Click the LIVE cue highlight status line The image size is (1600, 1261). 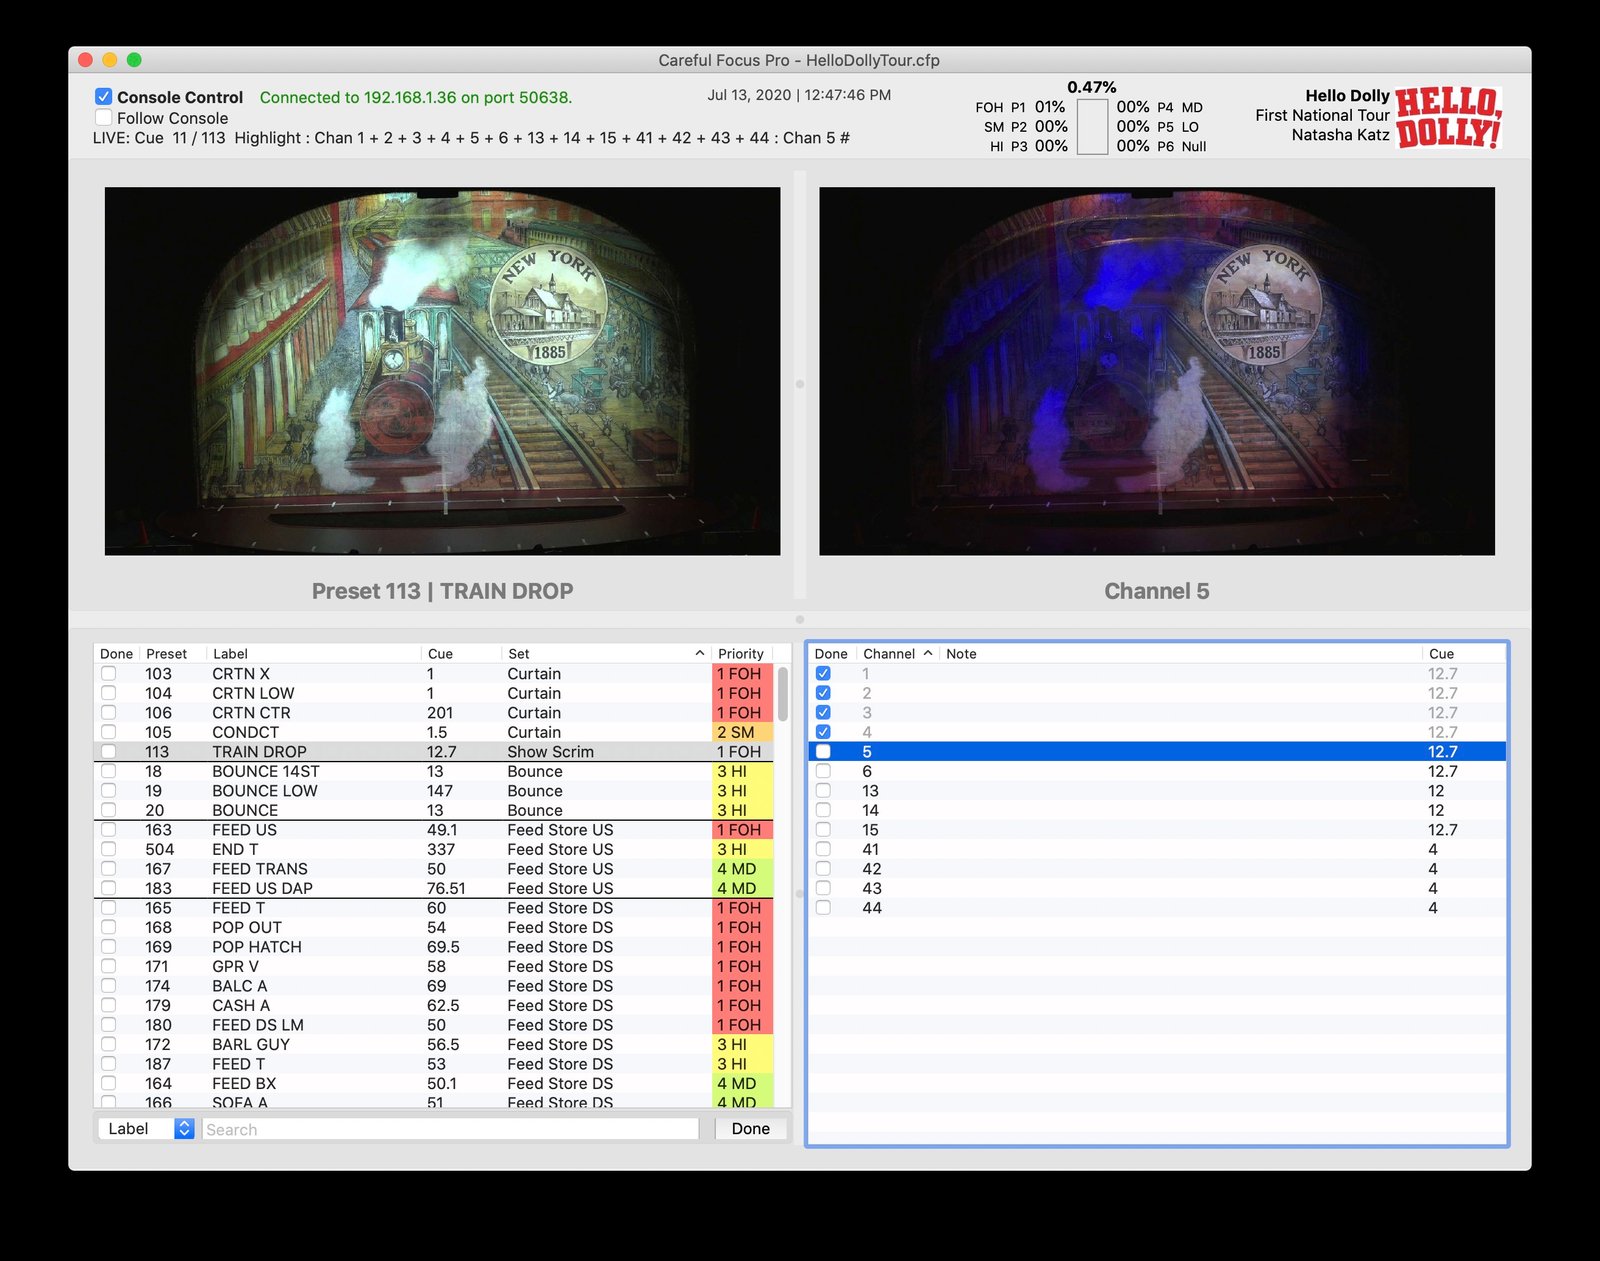click(471, 137)
